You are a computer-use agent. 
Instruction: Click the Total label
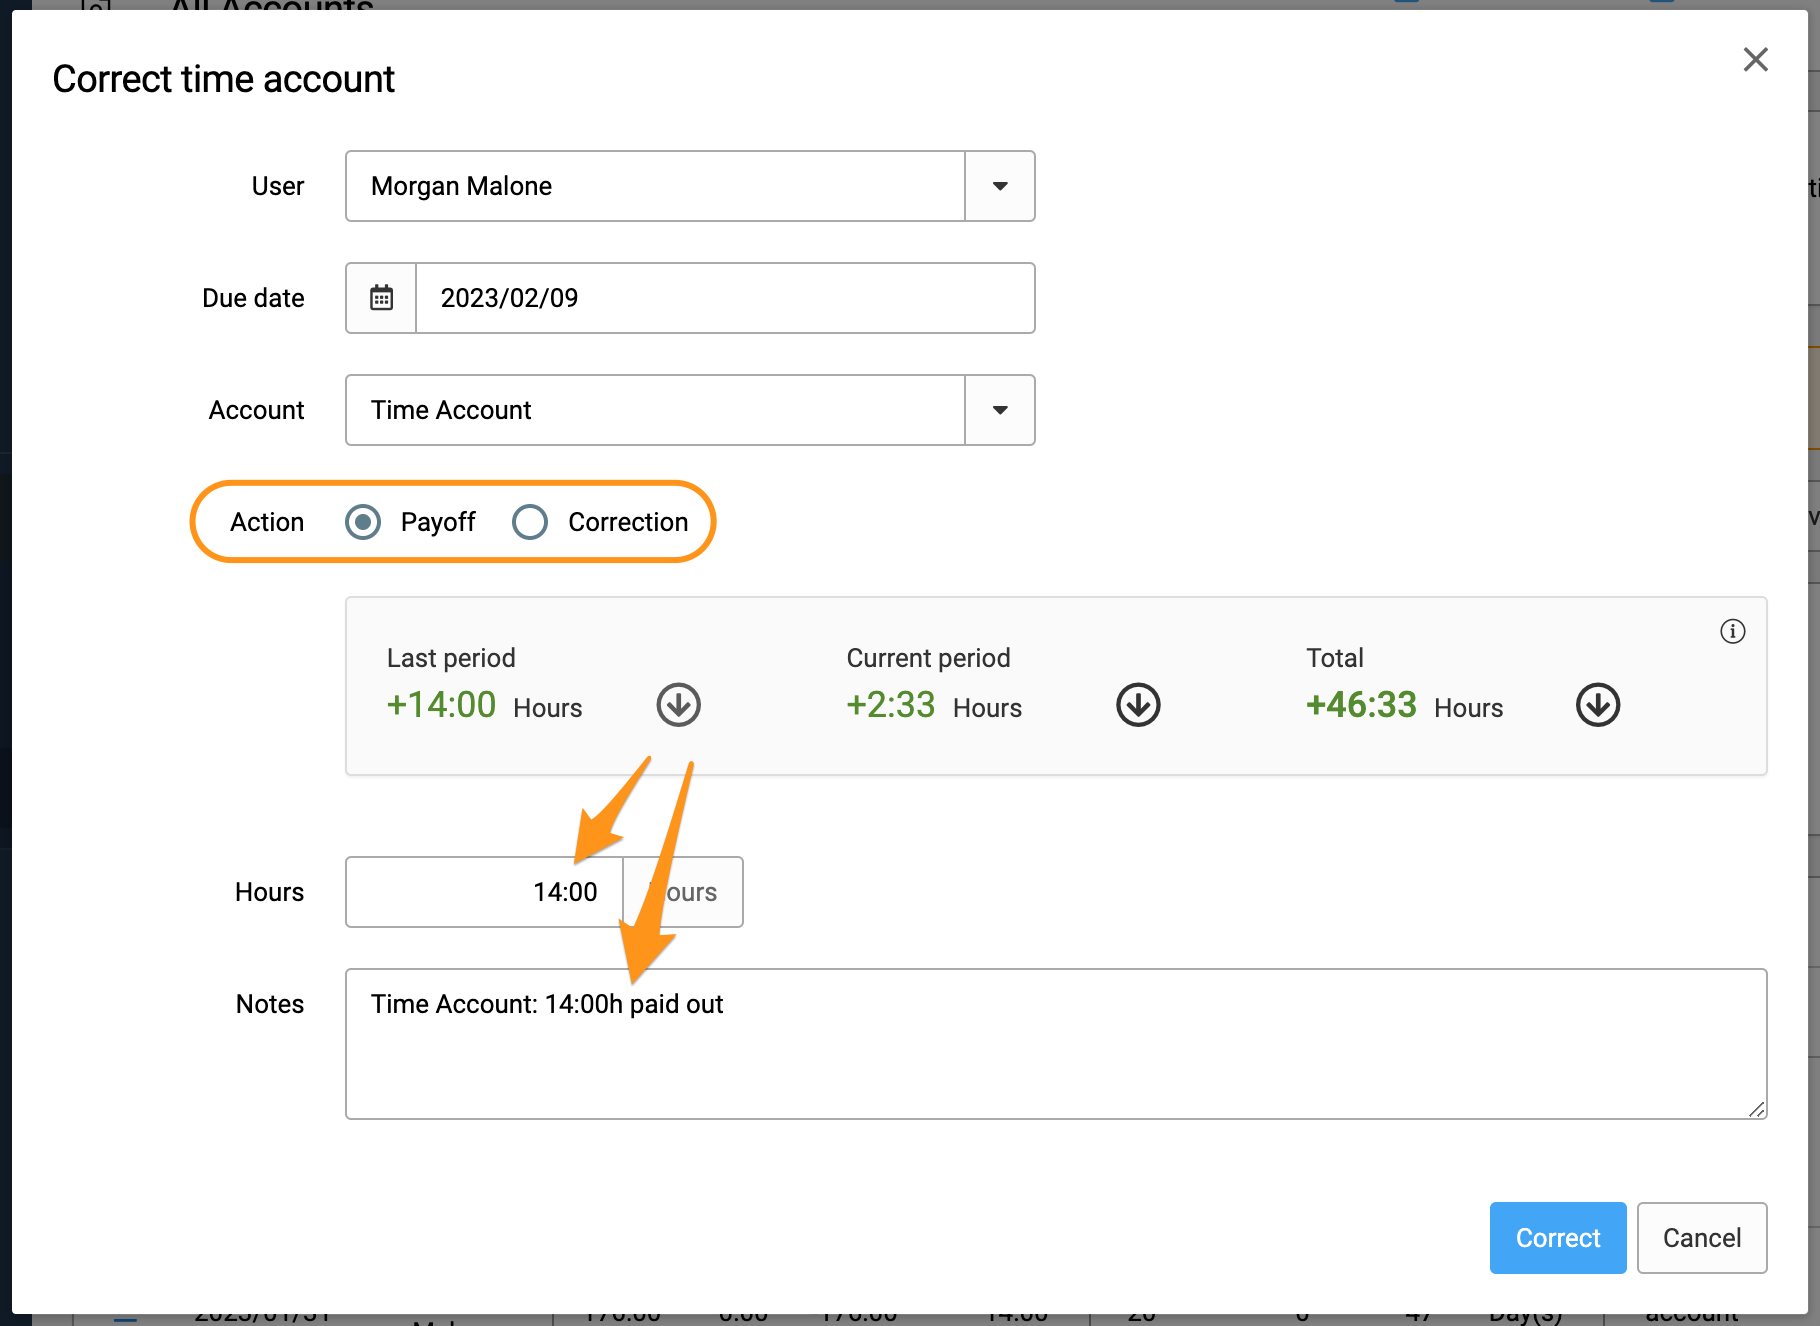[1335, 658]
